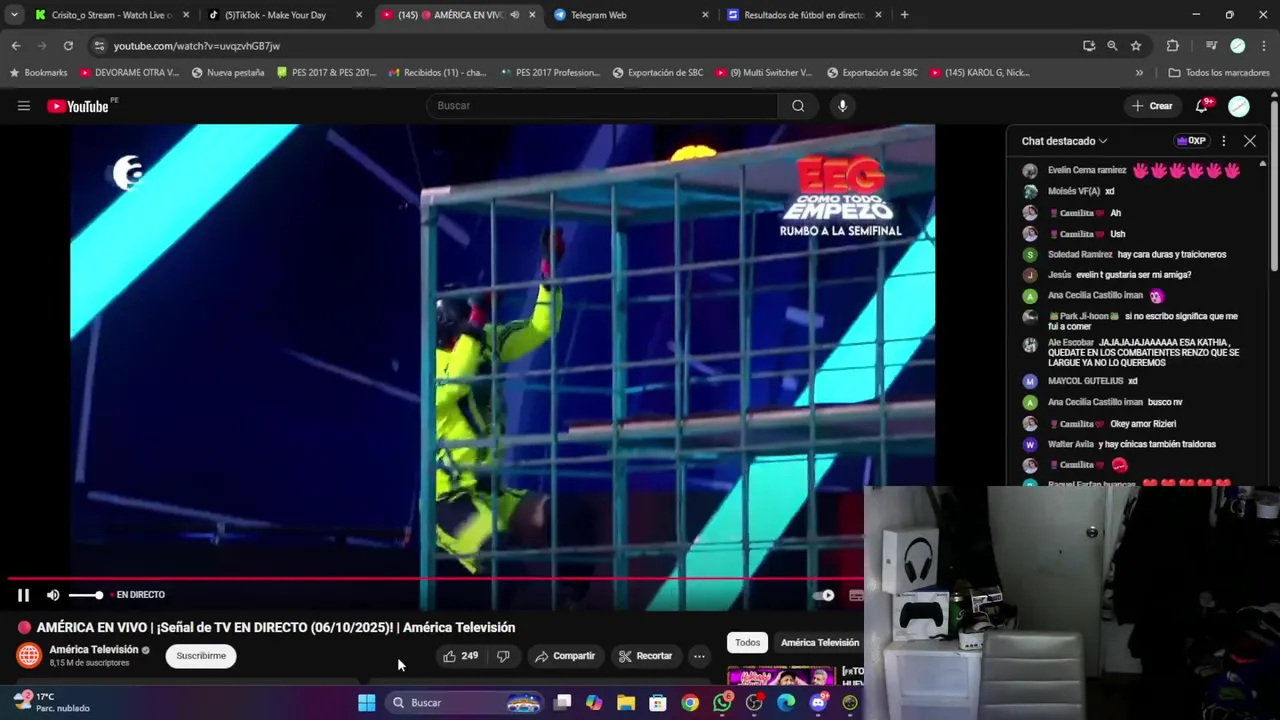Select the Todos filter chip
Screen dimensions: 1280x720
click(x=747, y=643)
